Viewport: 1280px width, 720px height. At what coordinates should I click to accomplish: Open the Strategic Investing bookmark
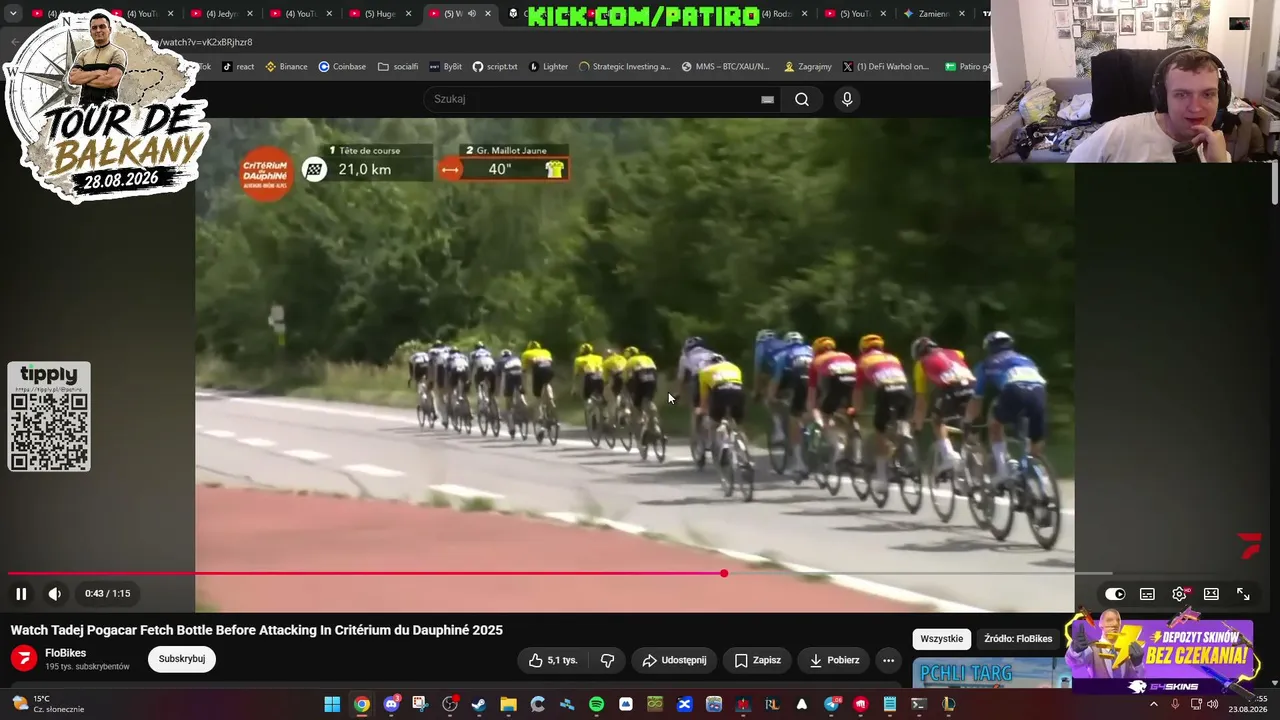point(624,67)
